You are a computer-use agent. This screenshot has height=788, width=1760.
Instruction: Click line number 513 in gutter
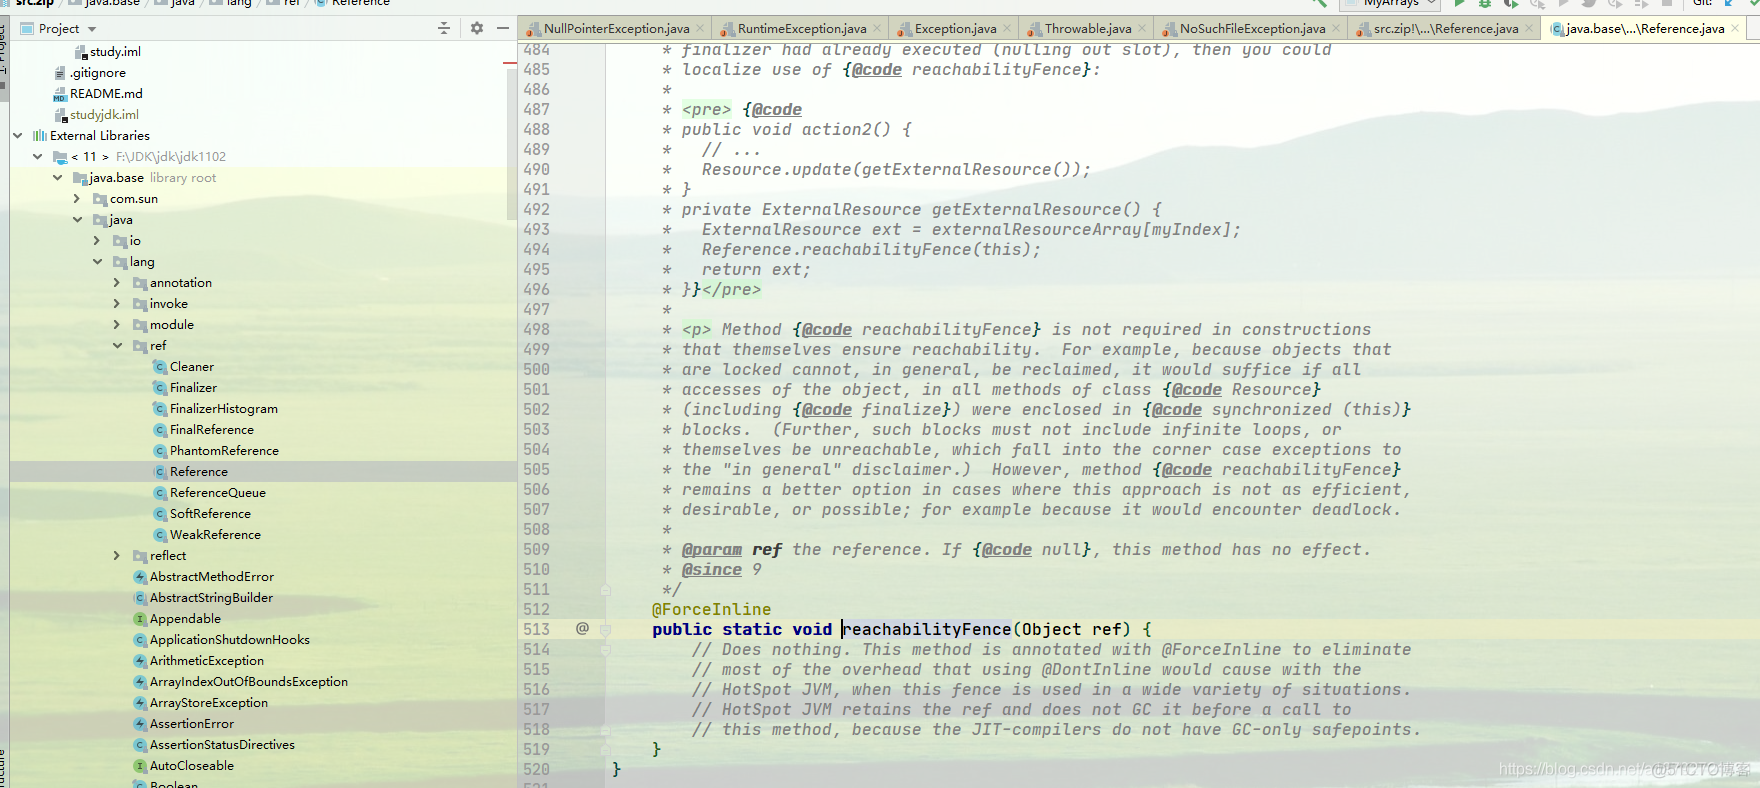coord(536,629)
